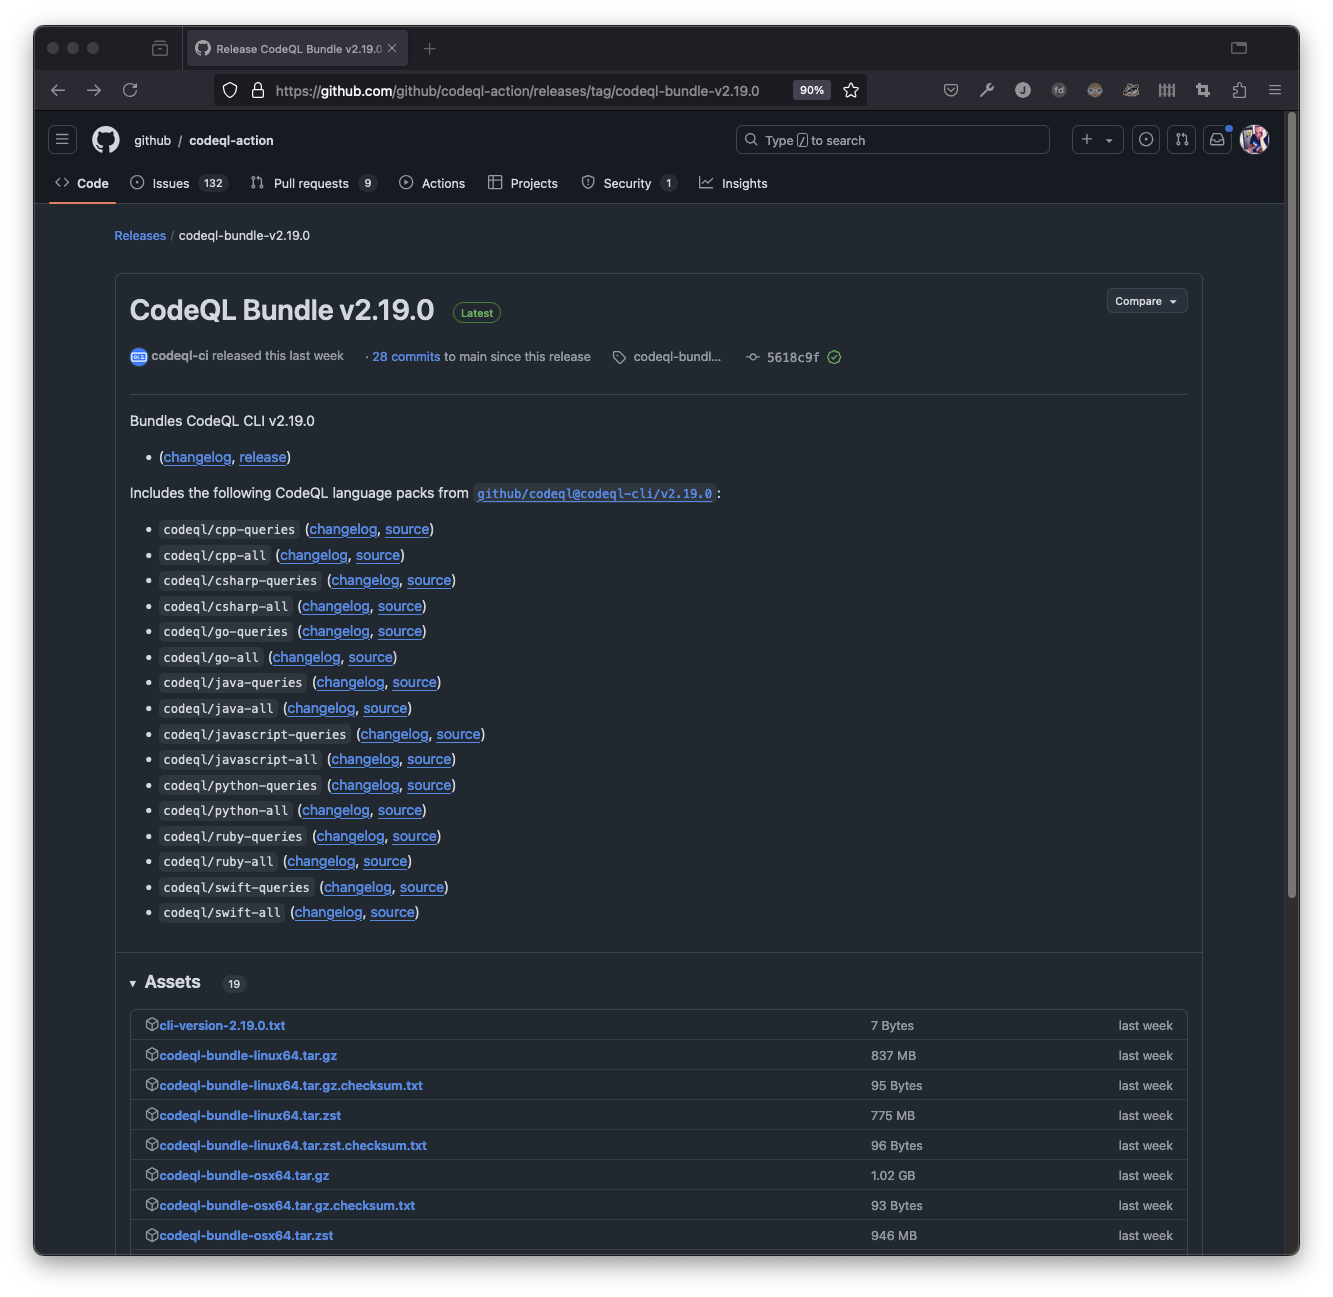Switch to the Code tab
The image size is (1333, 1297).
click(82, 183)
